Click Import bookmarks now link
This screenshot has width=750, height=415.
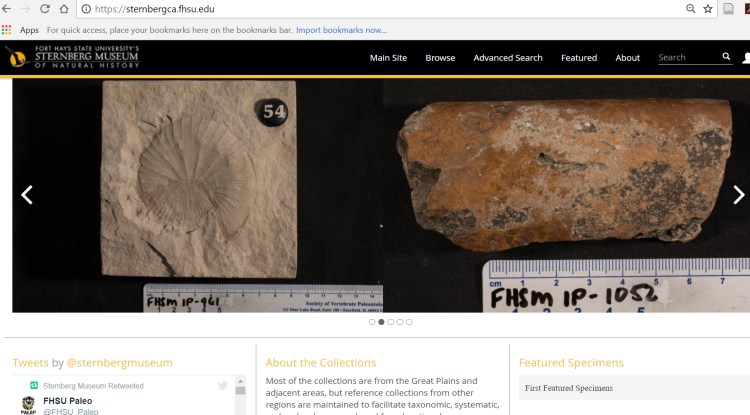(x=342, y=30)
